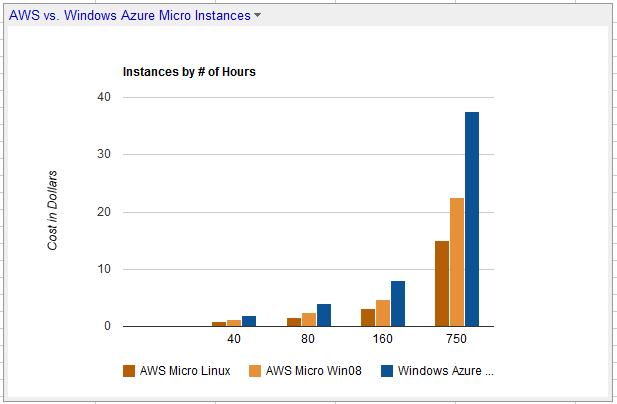Select the 'Instances by # of Hours' chart heading

tap(189, 72)
